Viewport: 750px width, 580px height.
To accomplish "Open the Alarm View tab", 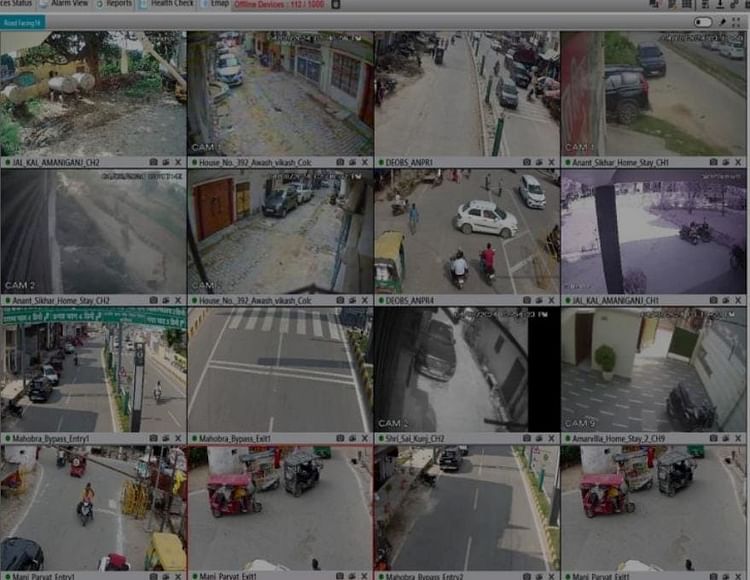I will tap(69, 4).
